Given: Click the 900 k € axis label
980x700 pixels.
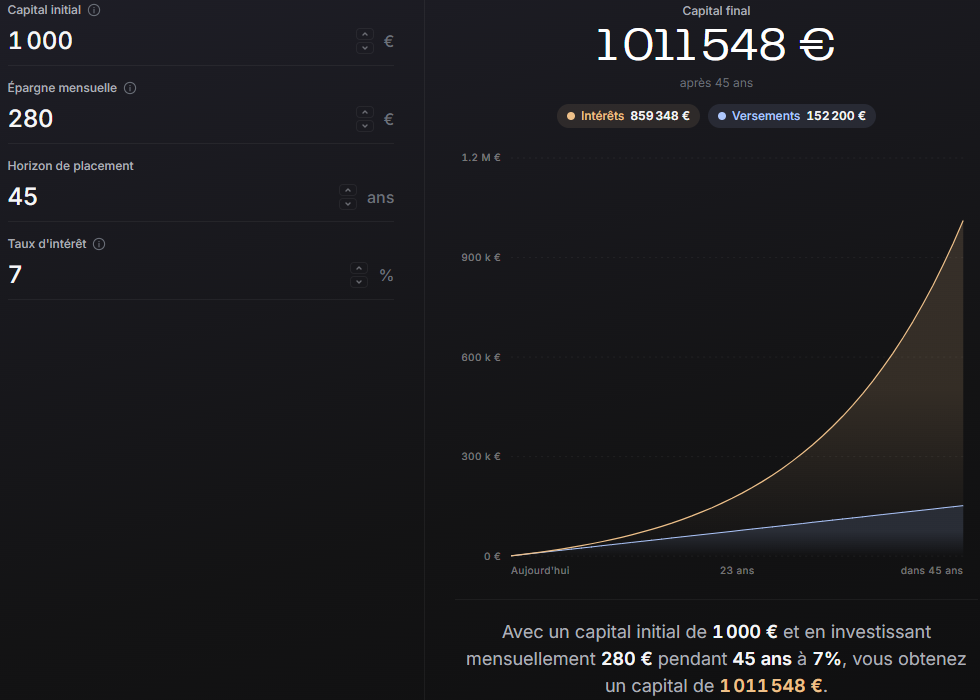Looking at the screenshot, I should pyautogui.click(x=481, y=258).
